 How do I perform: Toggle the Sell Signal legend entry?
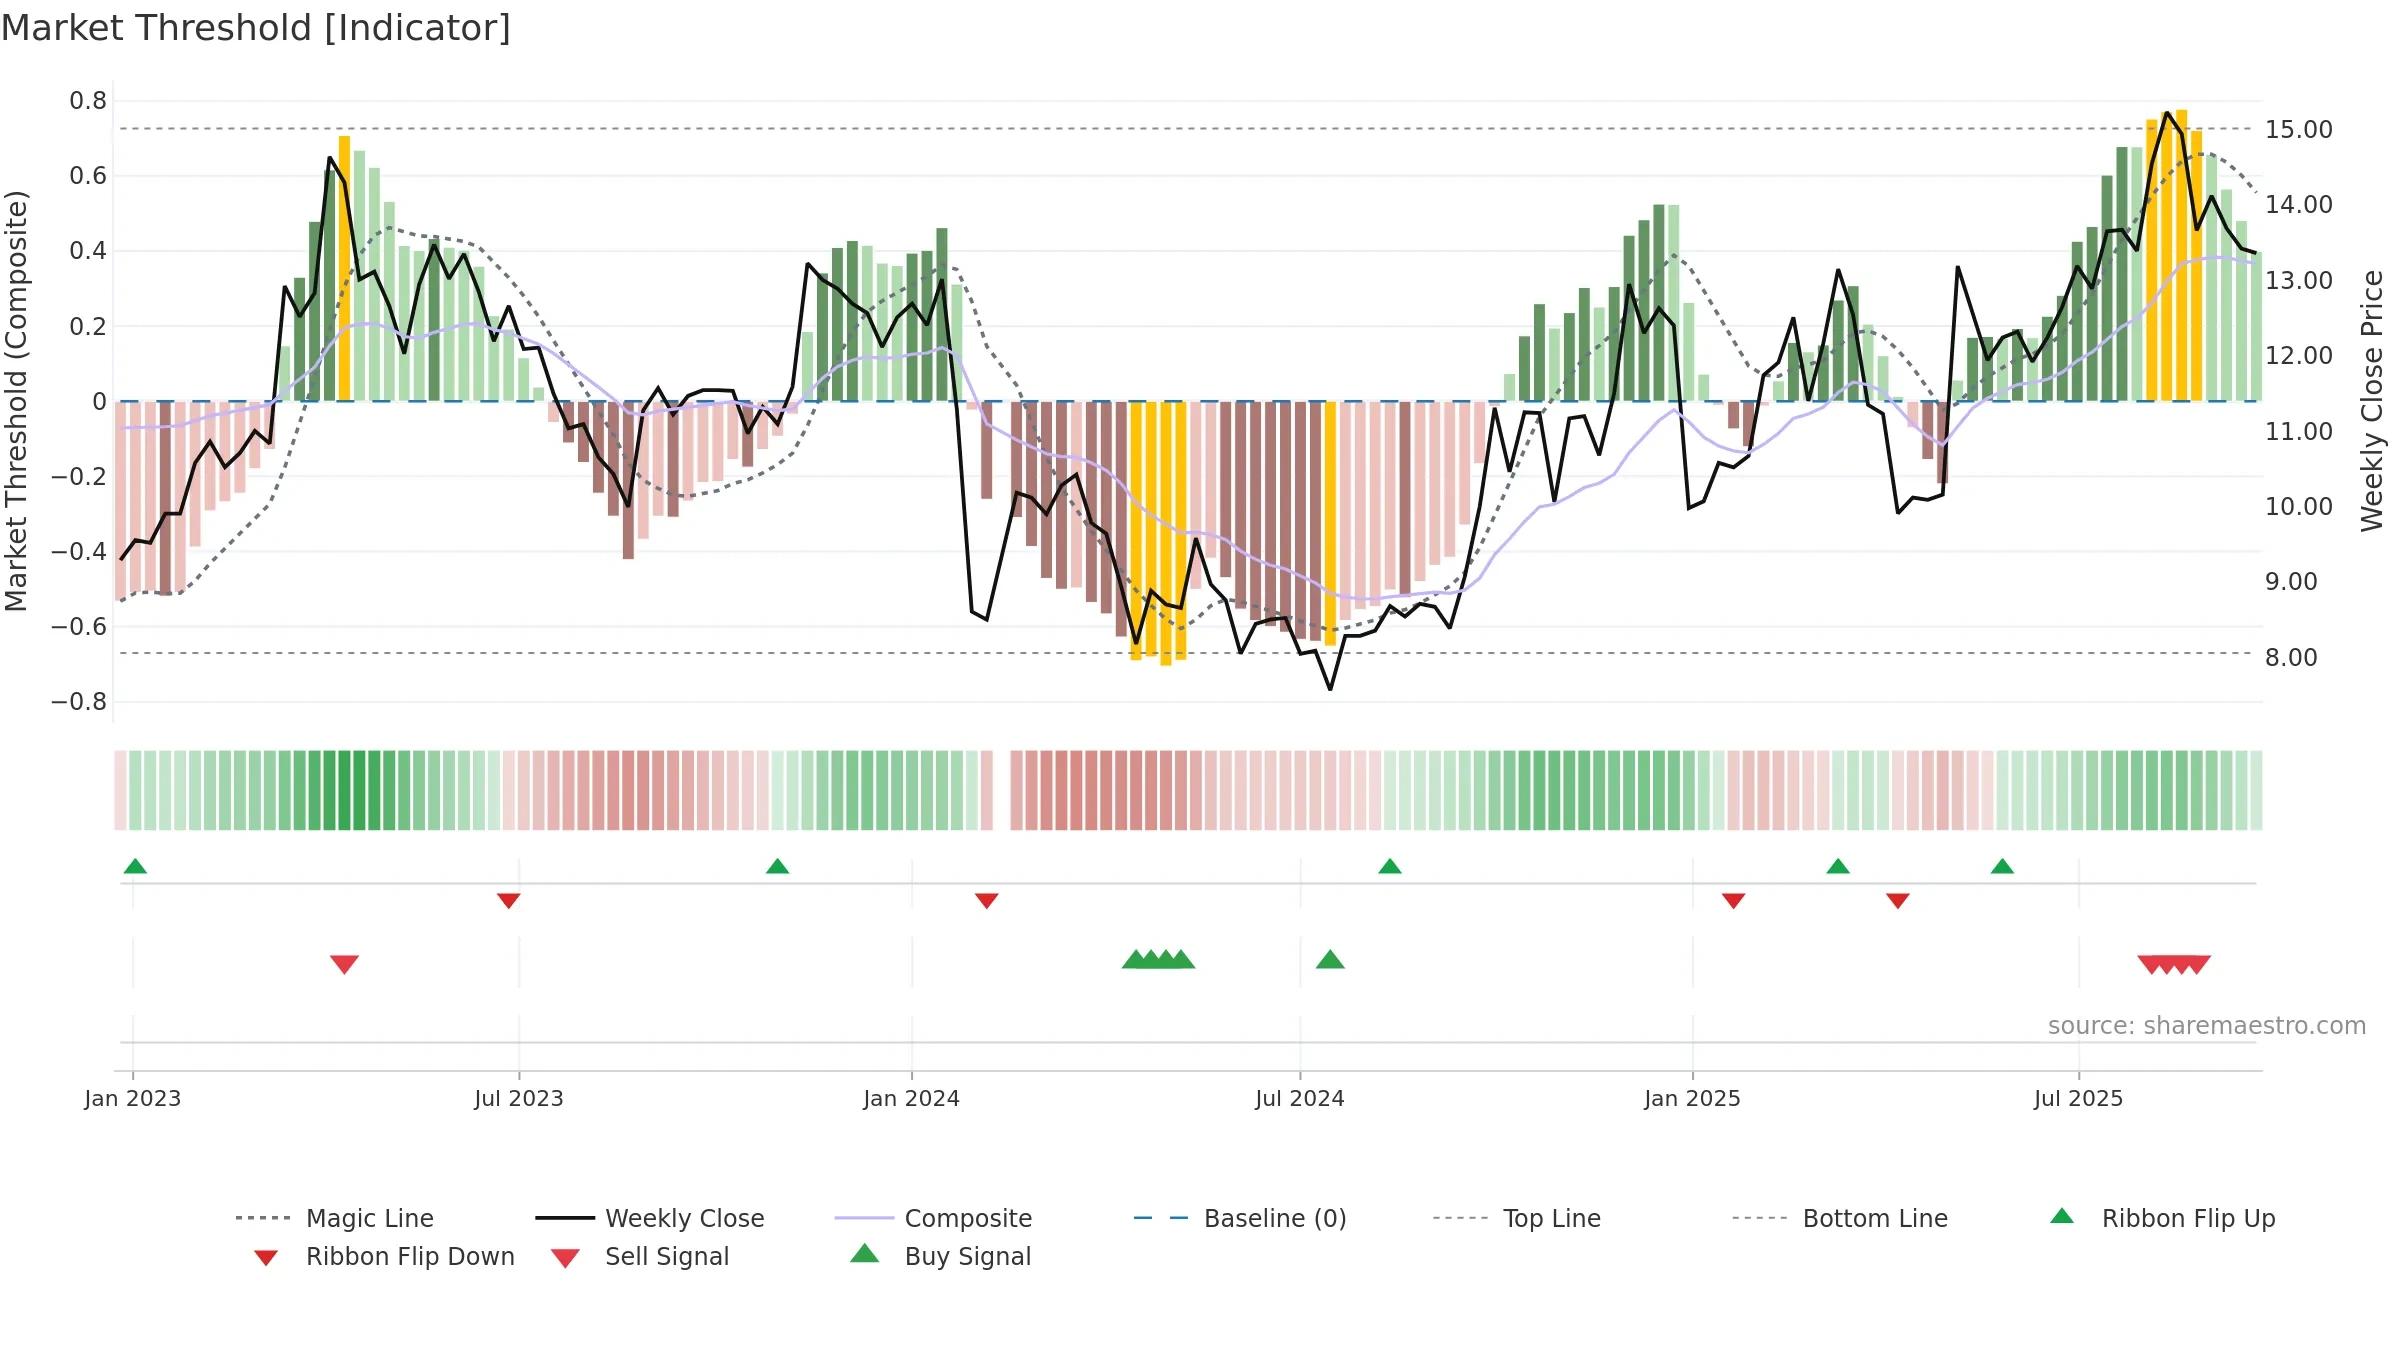[640, 1256]
